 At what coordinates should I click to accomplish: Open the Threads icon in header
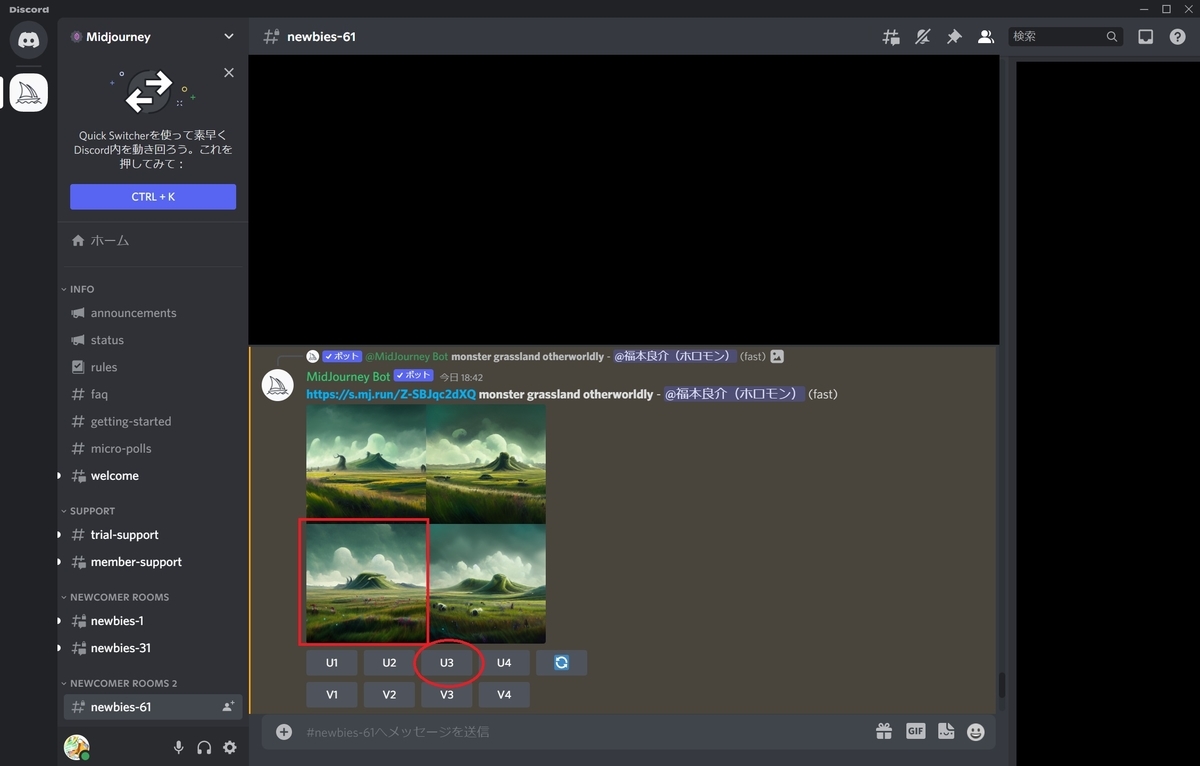pos(891,37)
